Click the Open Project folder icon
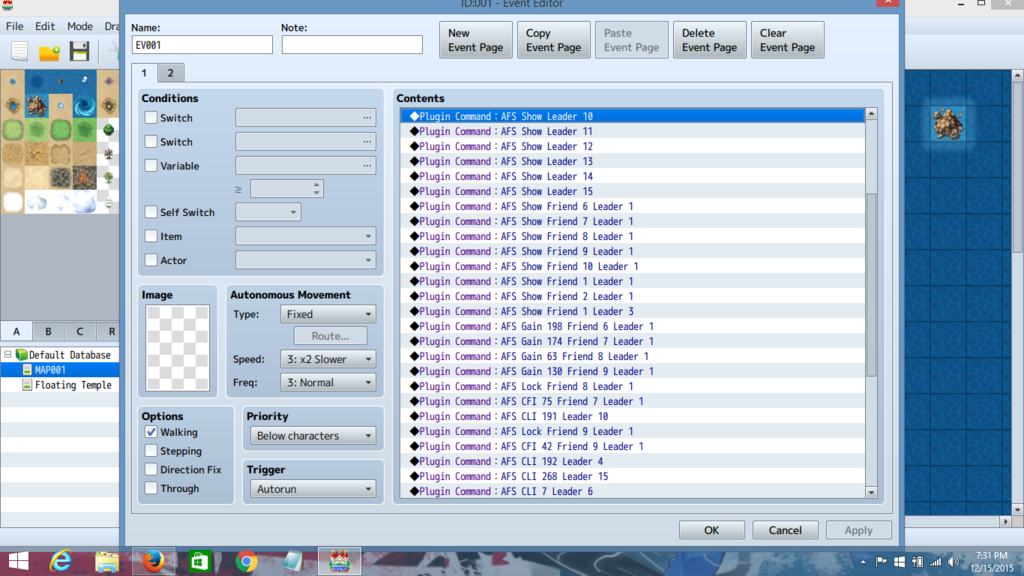This screenshot has height=576, width=1024. (x=49, y=52)
